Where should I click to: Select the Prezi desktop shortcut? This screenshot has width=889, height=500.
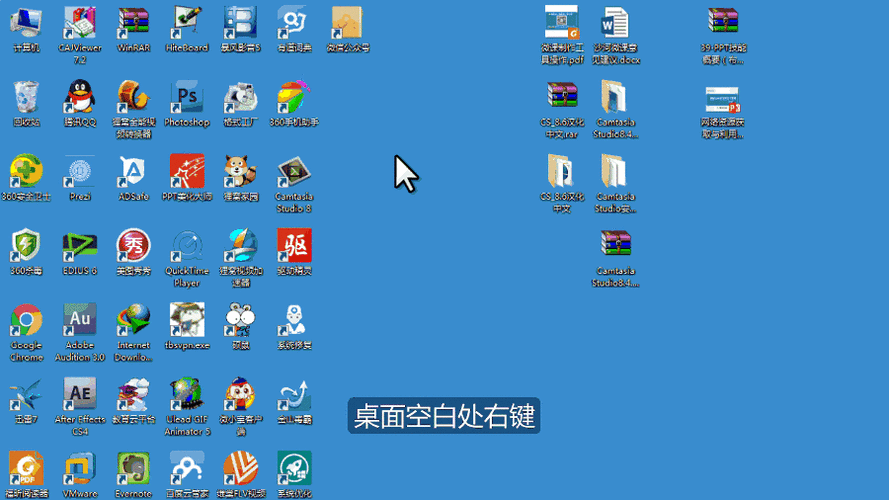[x=80, y=171]
